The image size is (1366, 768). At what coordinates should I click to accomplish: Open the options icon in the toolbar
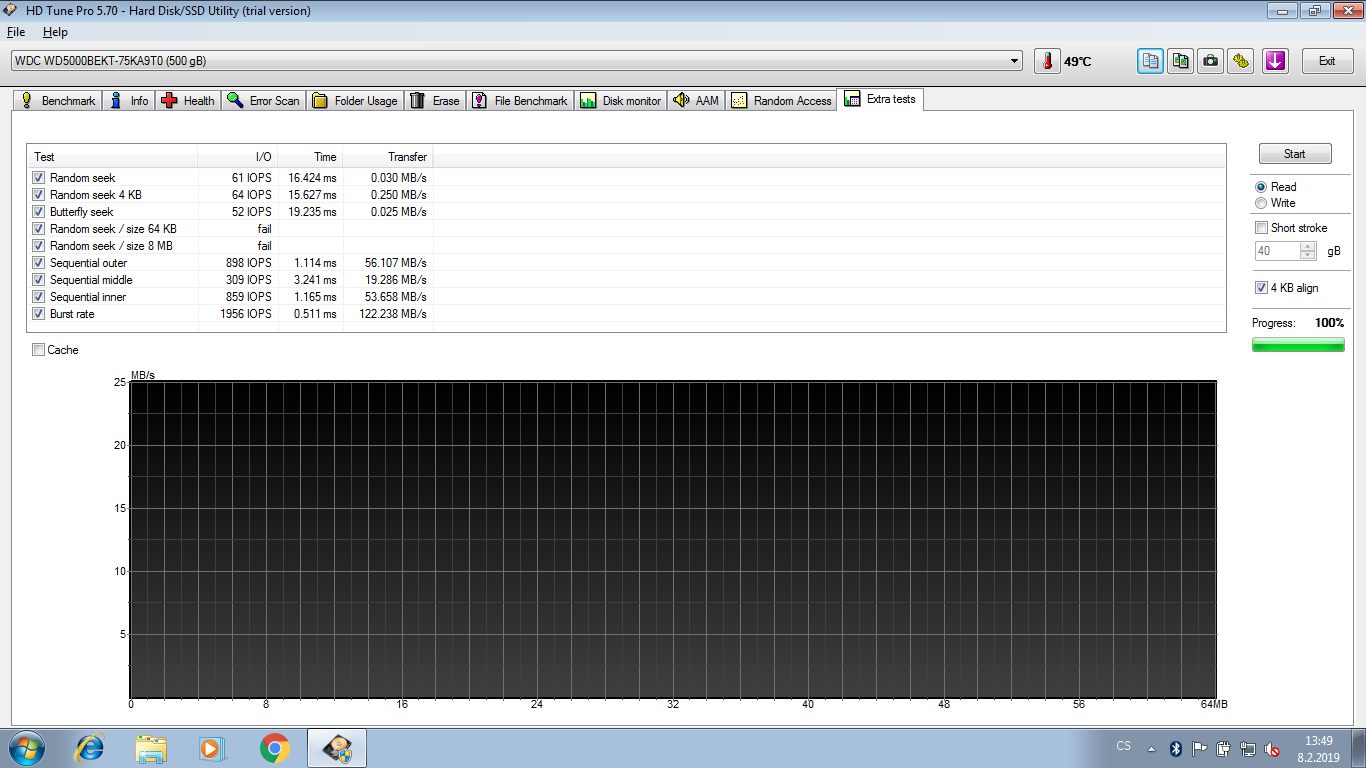pyautogui.click(x=1241, y=61)
